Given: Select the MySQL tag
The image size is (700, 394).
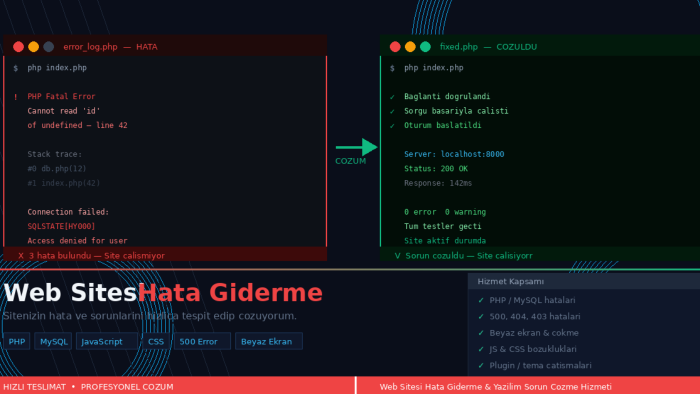Looking at the screenshot, I should (x=53, y=341).
